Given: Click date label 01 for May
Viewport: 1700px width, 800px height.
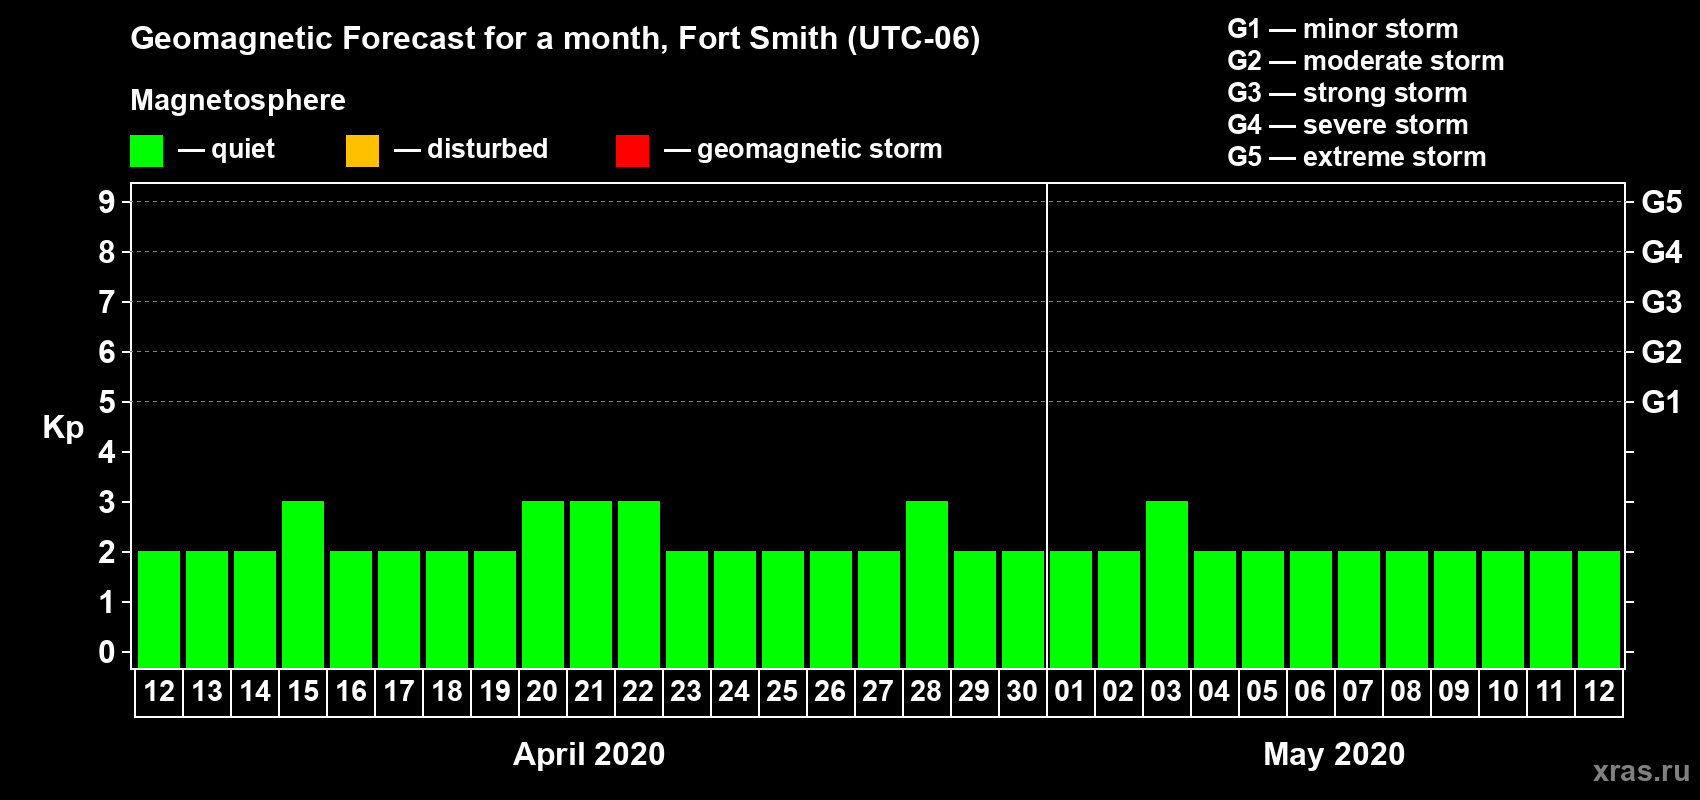Looking at the screenshot, I should (1070, 692).
